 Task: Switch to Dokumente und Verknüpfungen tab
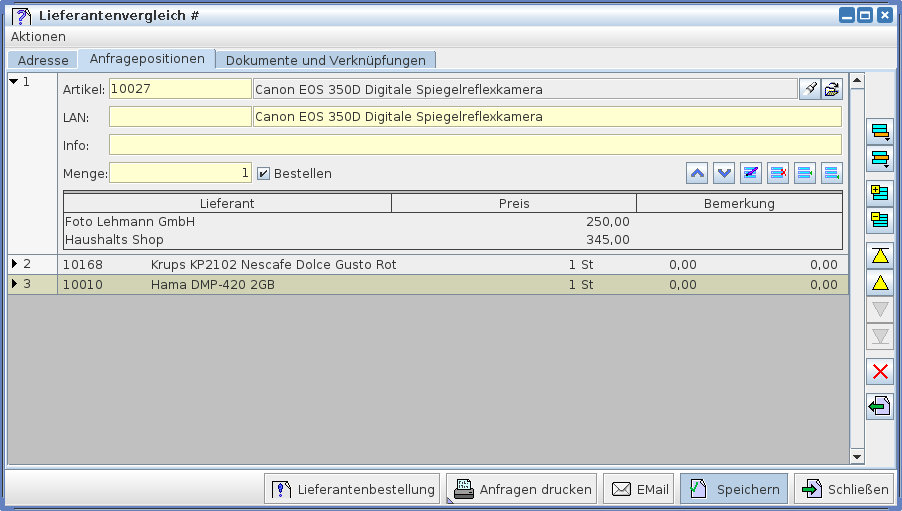click(x=325, y=60)
